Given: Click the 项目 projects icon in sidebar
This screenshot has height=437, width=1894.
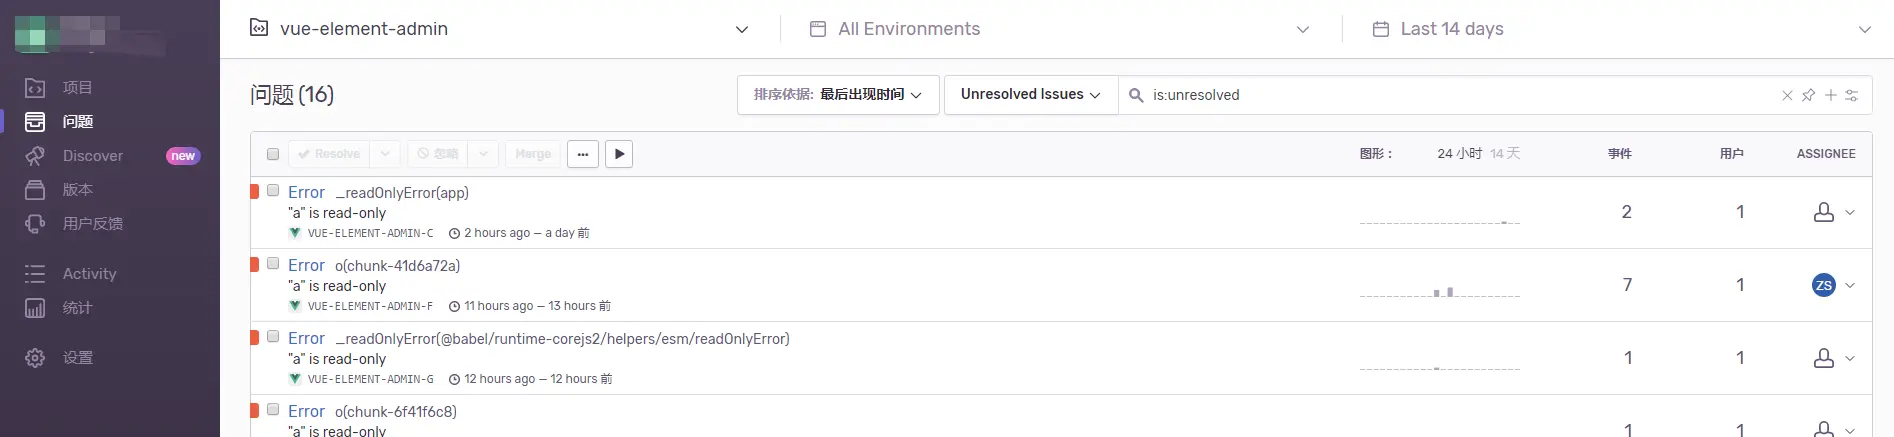Looking at the screenshot, I should [x=35, y=88].
